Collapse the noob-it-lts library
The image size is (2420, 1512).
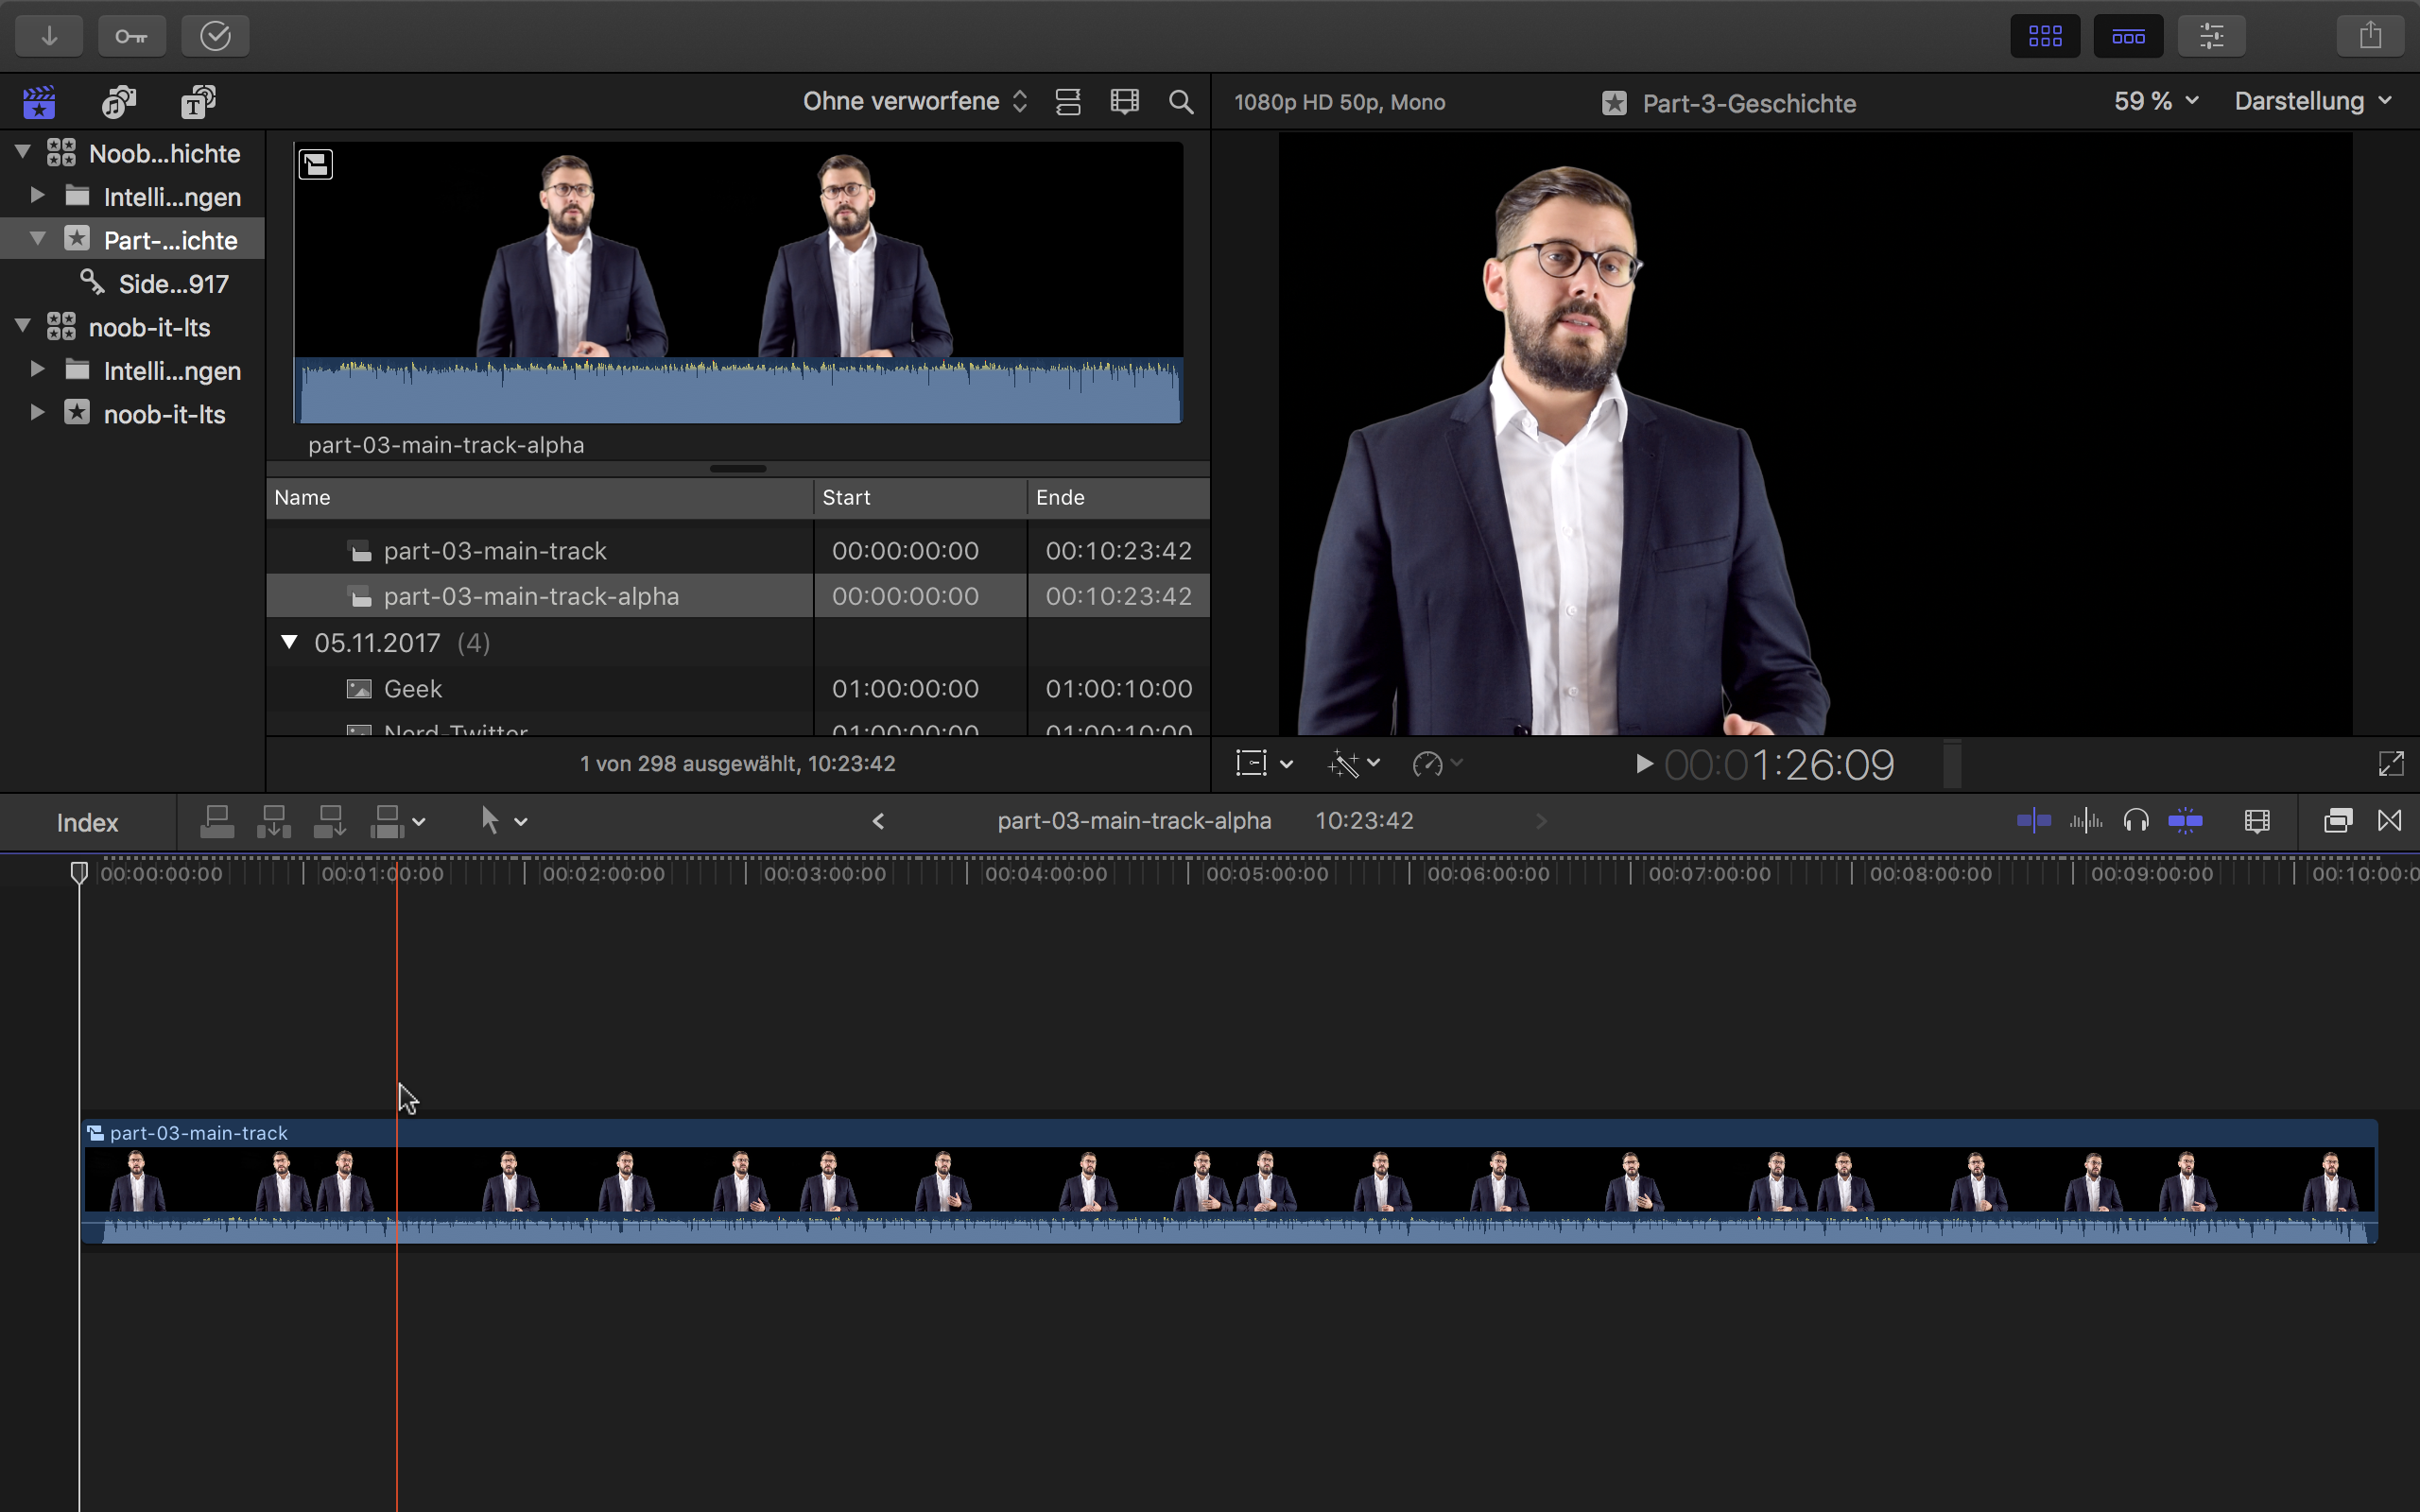(22, 326)
